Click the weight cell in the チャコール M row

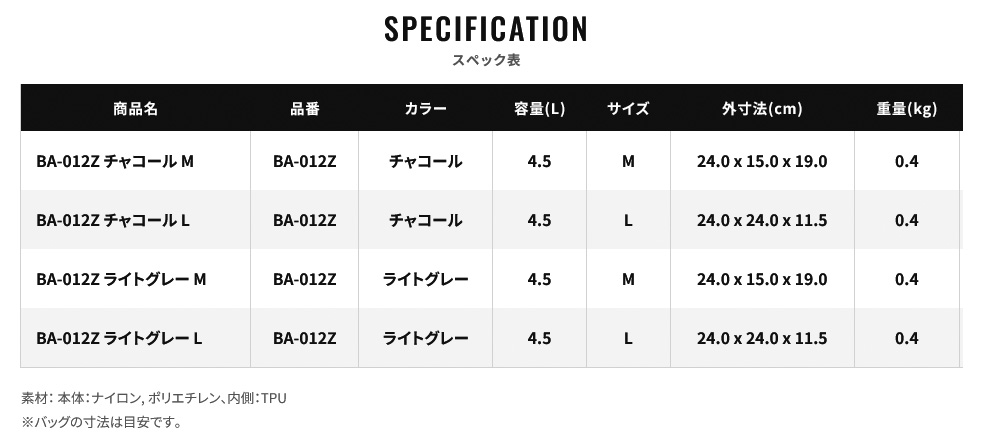[906, 161]
